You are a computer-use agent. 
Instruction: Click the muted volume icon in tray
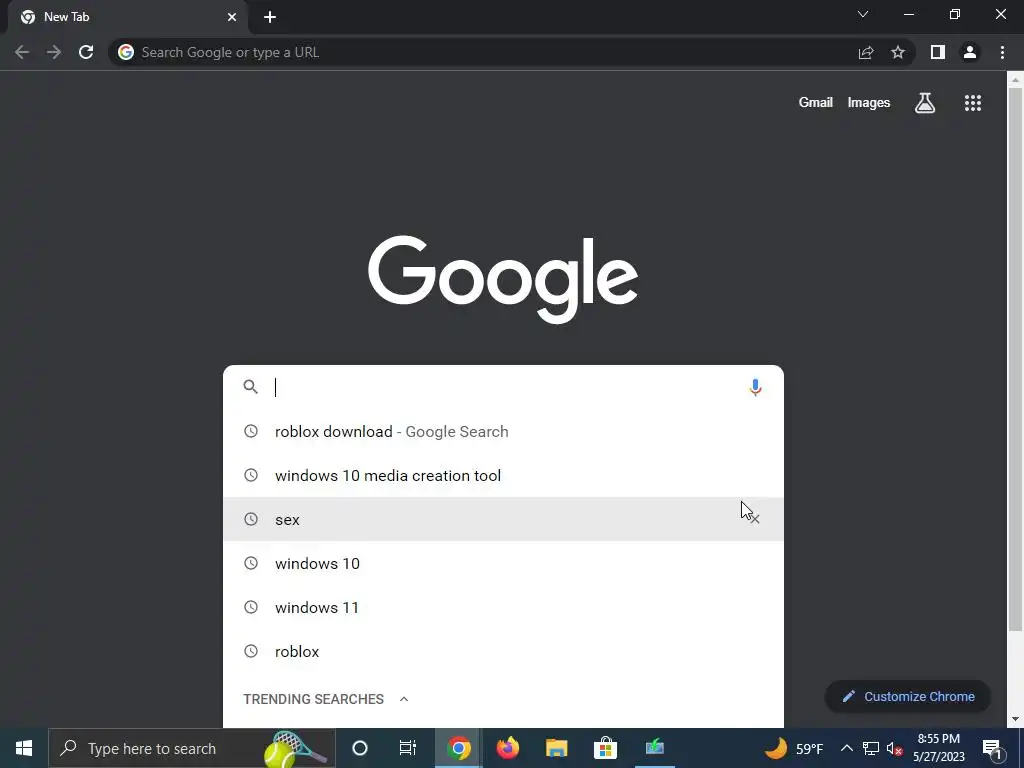(895, 748)
